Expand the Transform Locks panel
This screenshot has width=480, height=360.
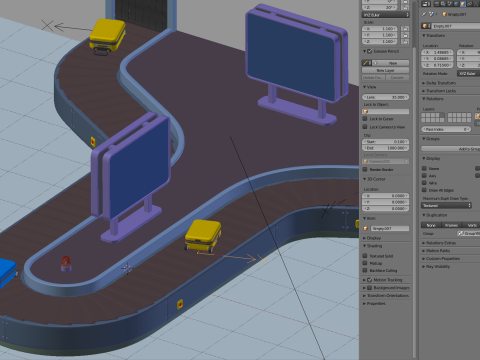tap(424, 91)
